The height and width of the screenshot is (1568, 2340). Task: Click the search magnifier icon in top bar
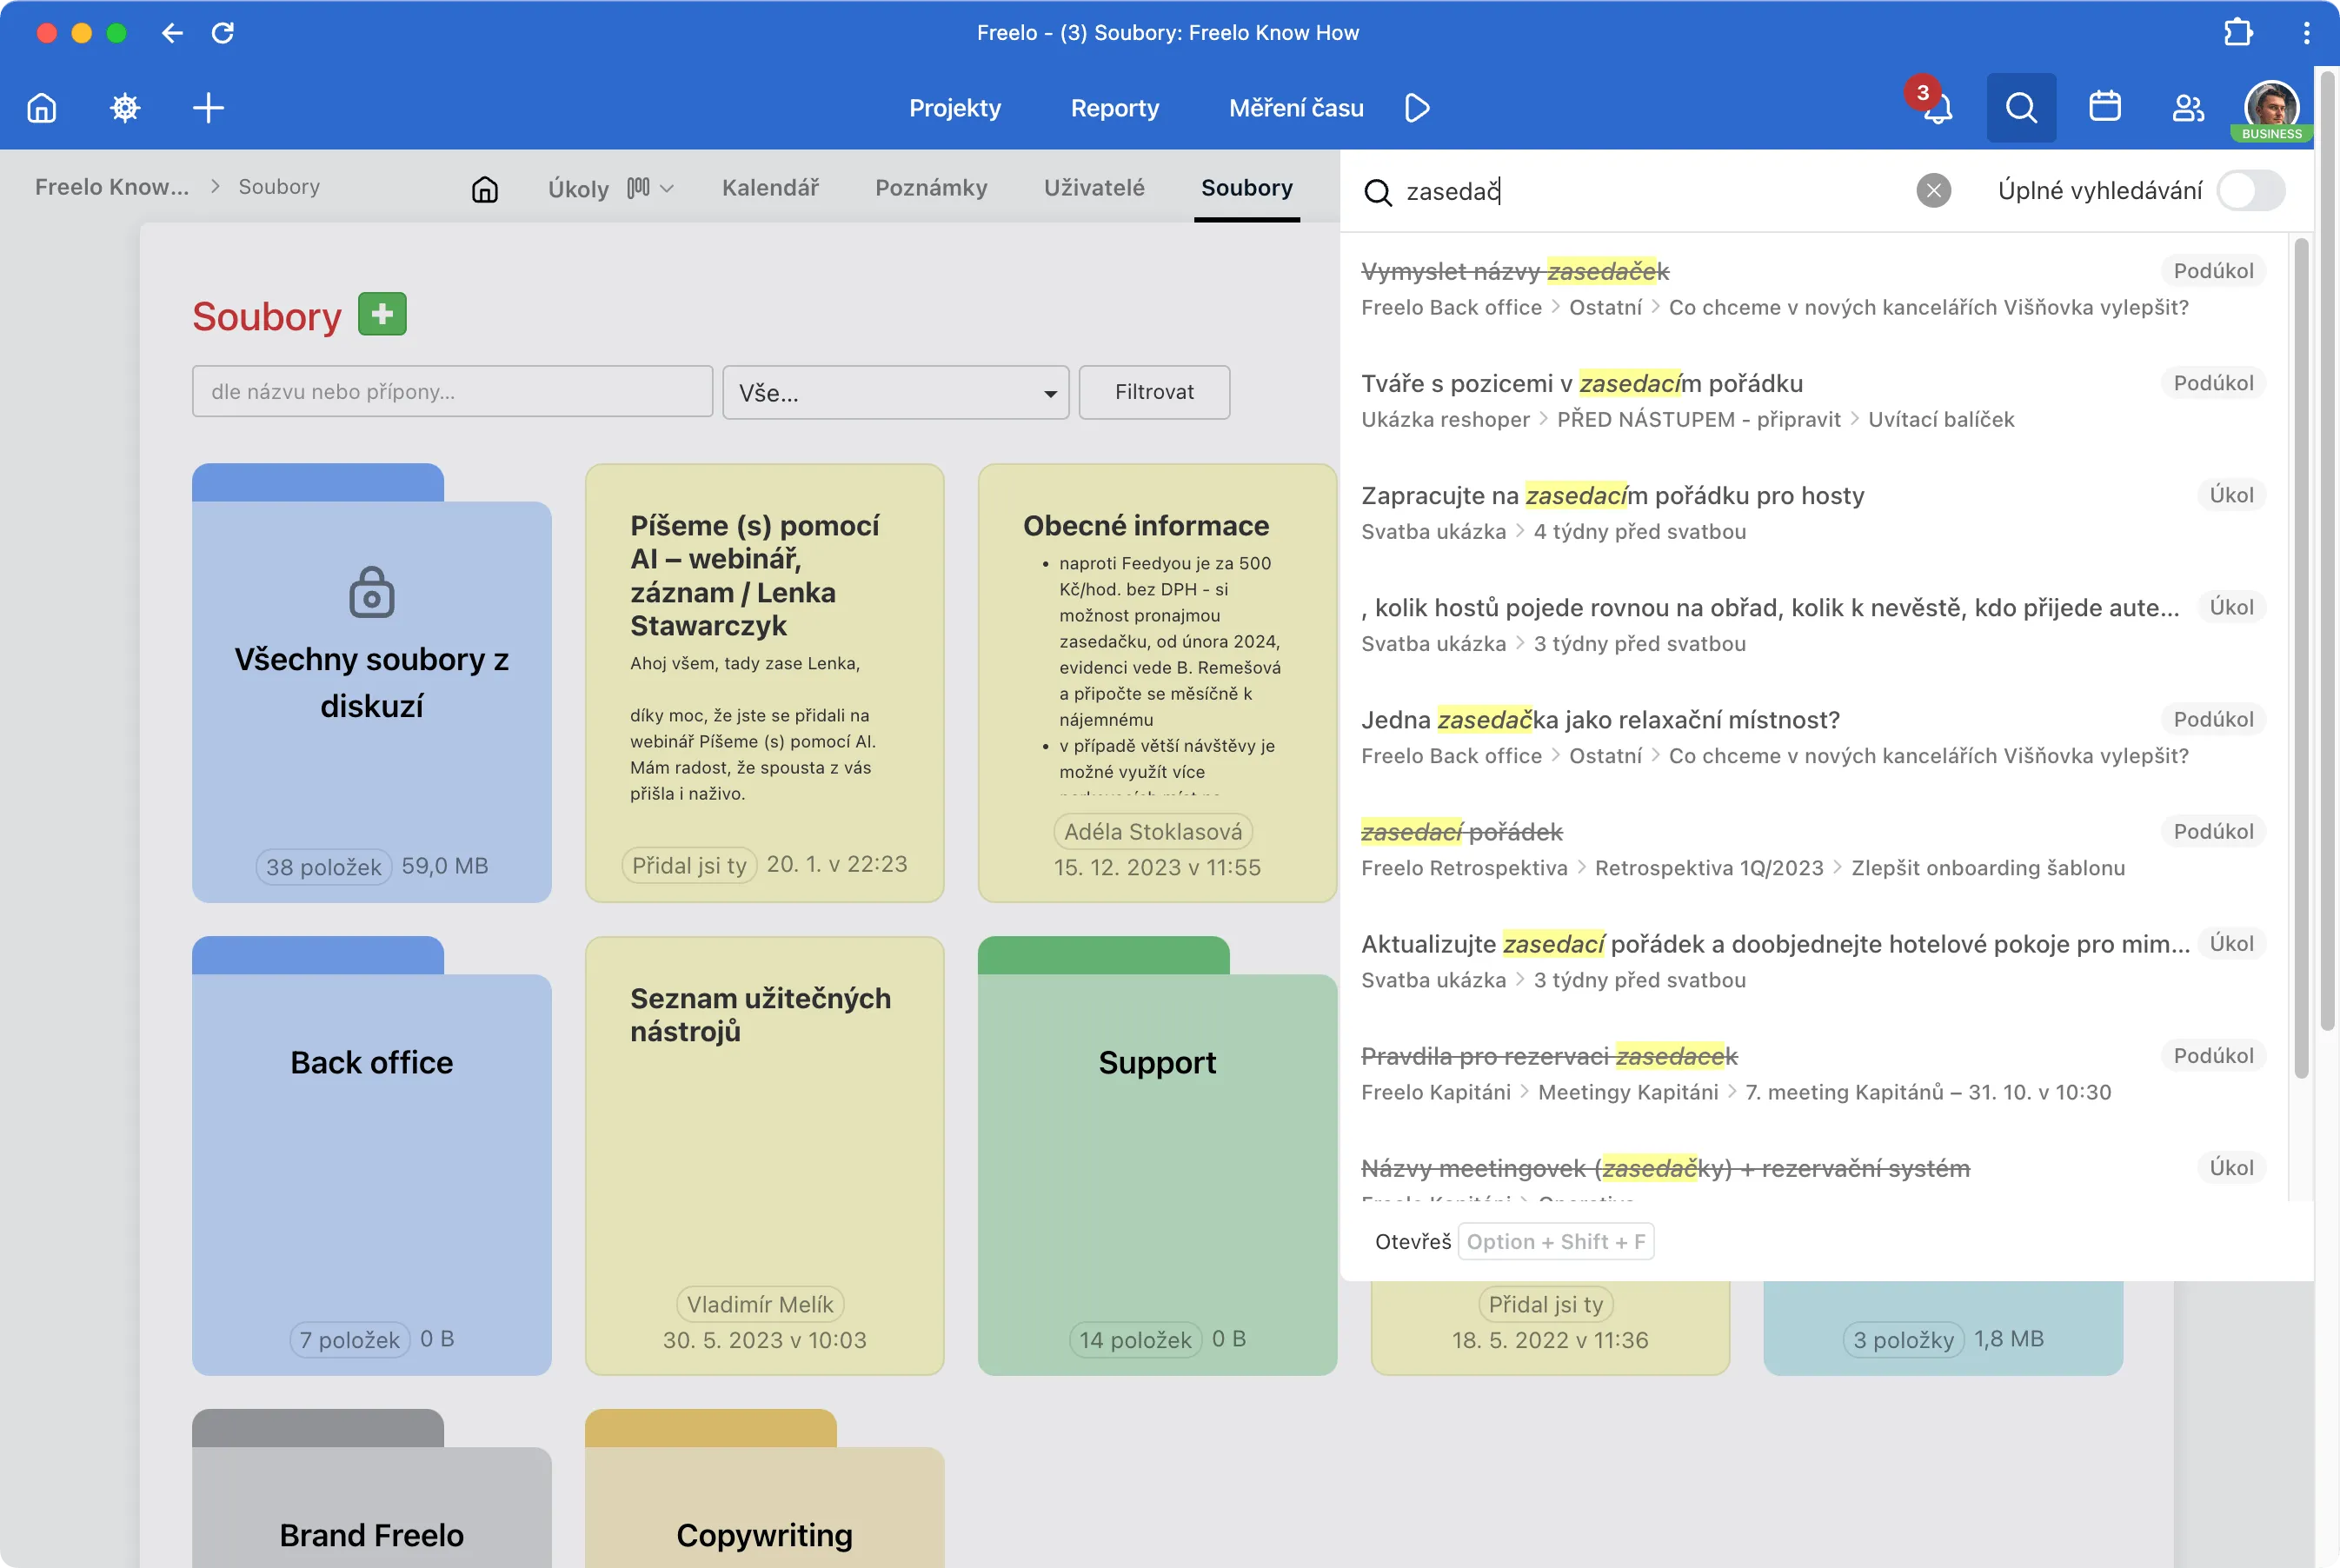[2021, 107]
